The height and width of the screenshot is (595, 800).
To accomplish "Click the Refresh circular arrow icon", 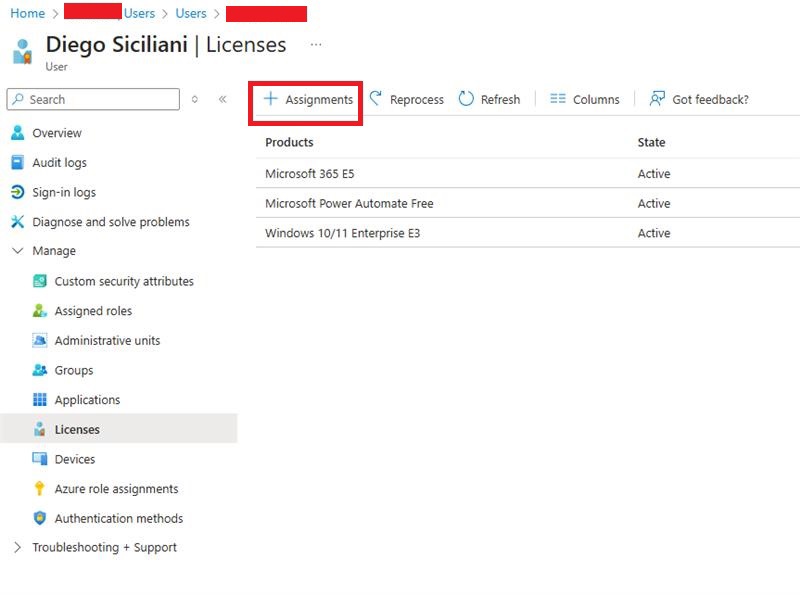I will (x=466, y=98).
